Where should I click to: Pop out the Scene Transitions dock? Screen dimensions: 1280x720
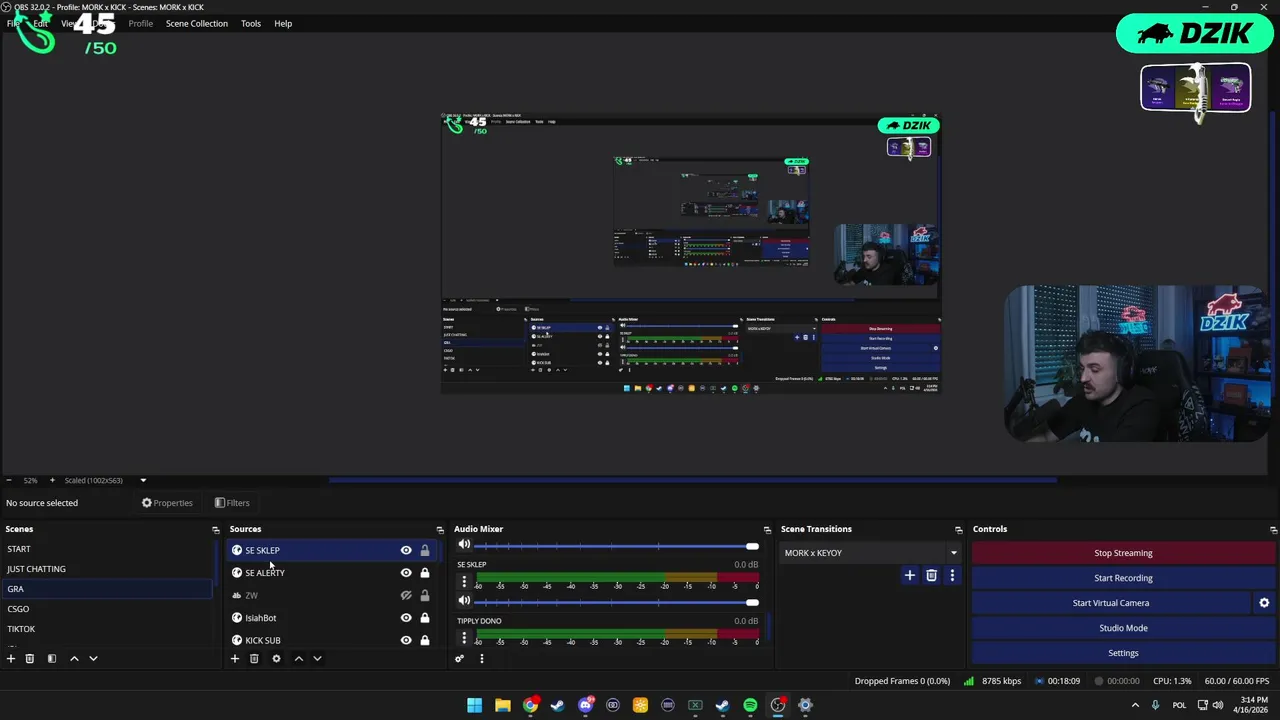click(958, 530)
